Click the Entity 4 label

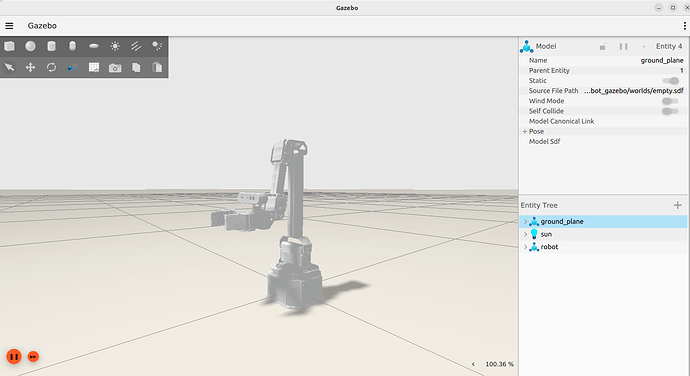(669, 46)
